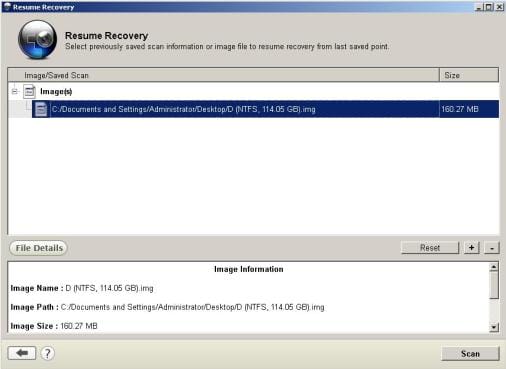This screenshot has height=369, width=506.
Task: Select the Image(s) tree label
Action: (x=56, y=91)
